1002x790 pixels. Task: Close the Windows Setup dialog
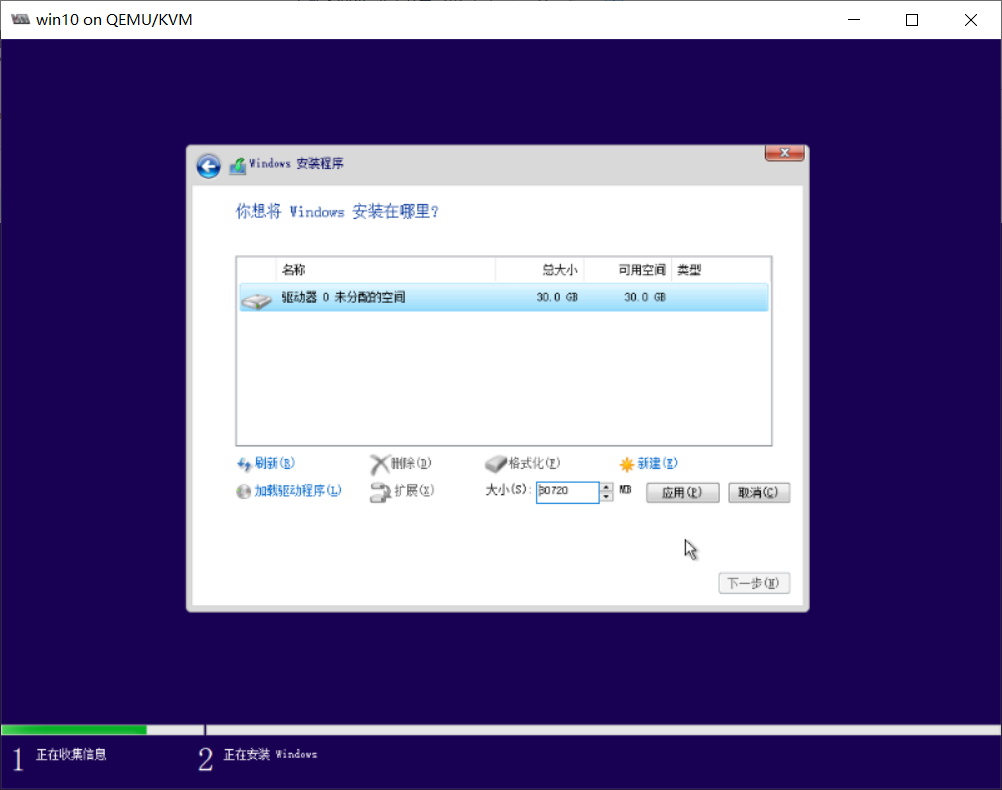(784, 153)
